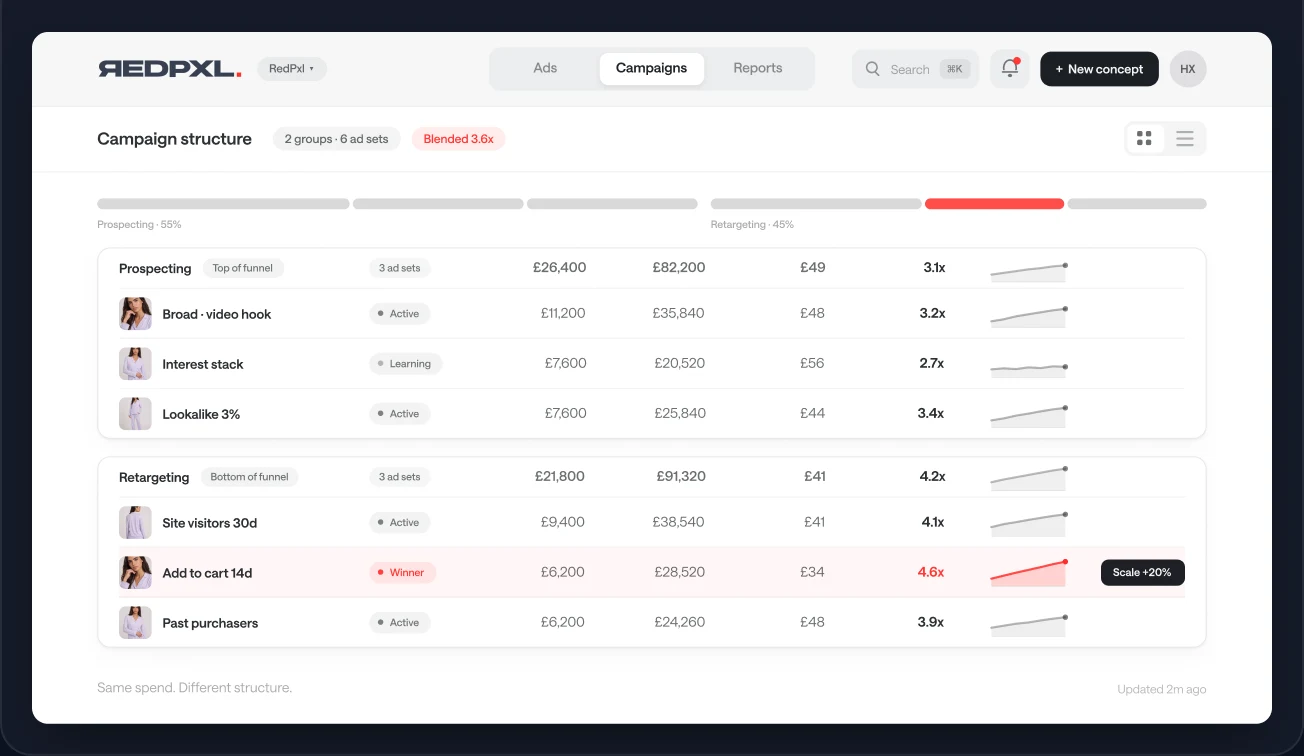1304x756 pixels.
Task: Switch to grid view layout
Action: (1145, 139)
